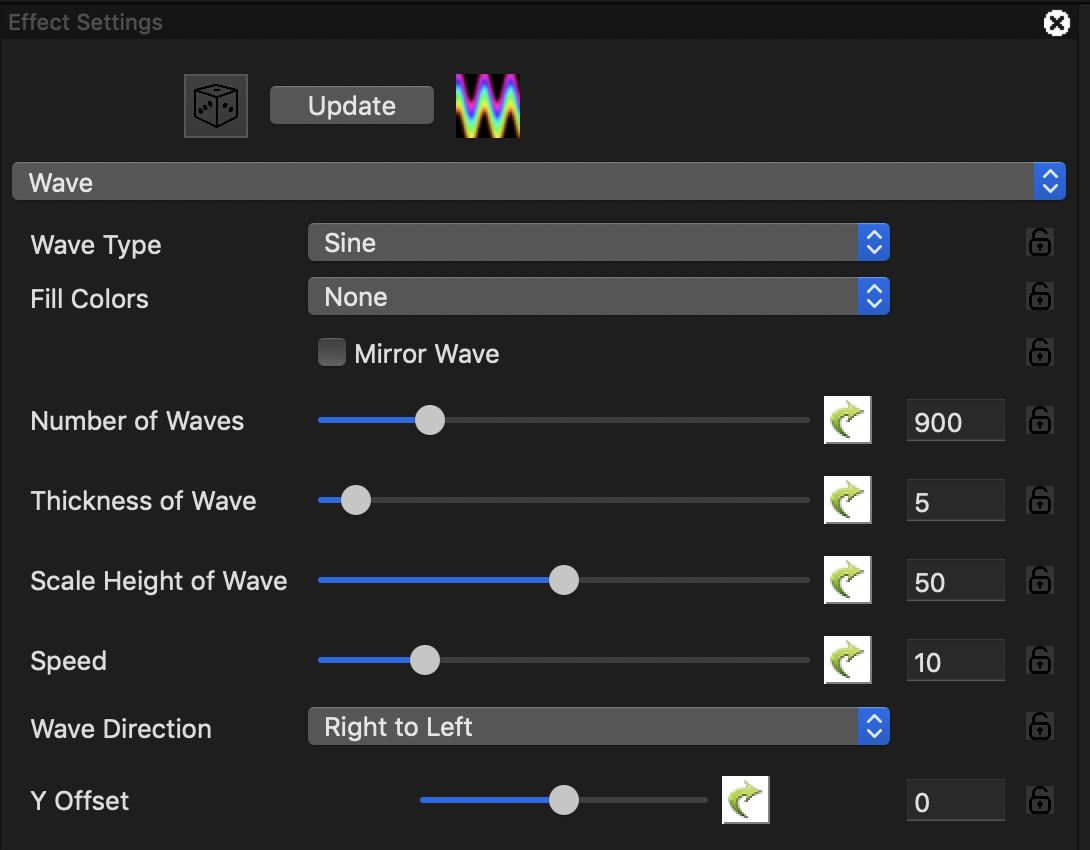
Task: Toggle the lock icon for Fill Colors
Action: tap(1040, 297)
